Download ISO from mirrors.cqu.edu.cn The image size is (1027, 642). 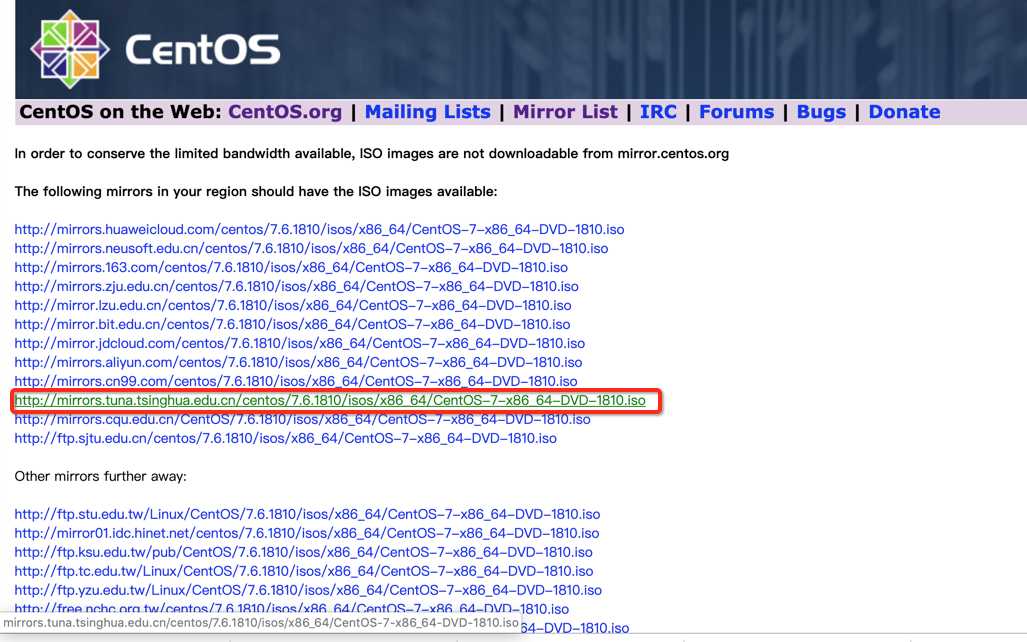(302, 419)
